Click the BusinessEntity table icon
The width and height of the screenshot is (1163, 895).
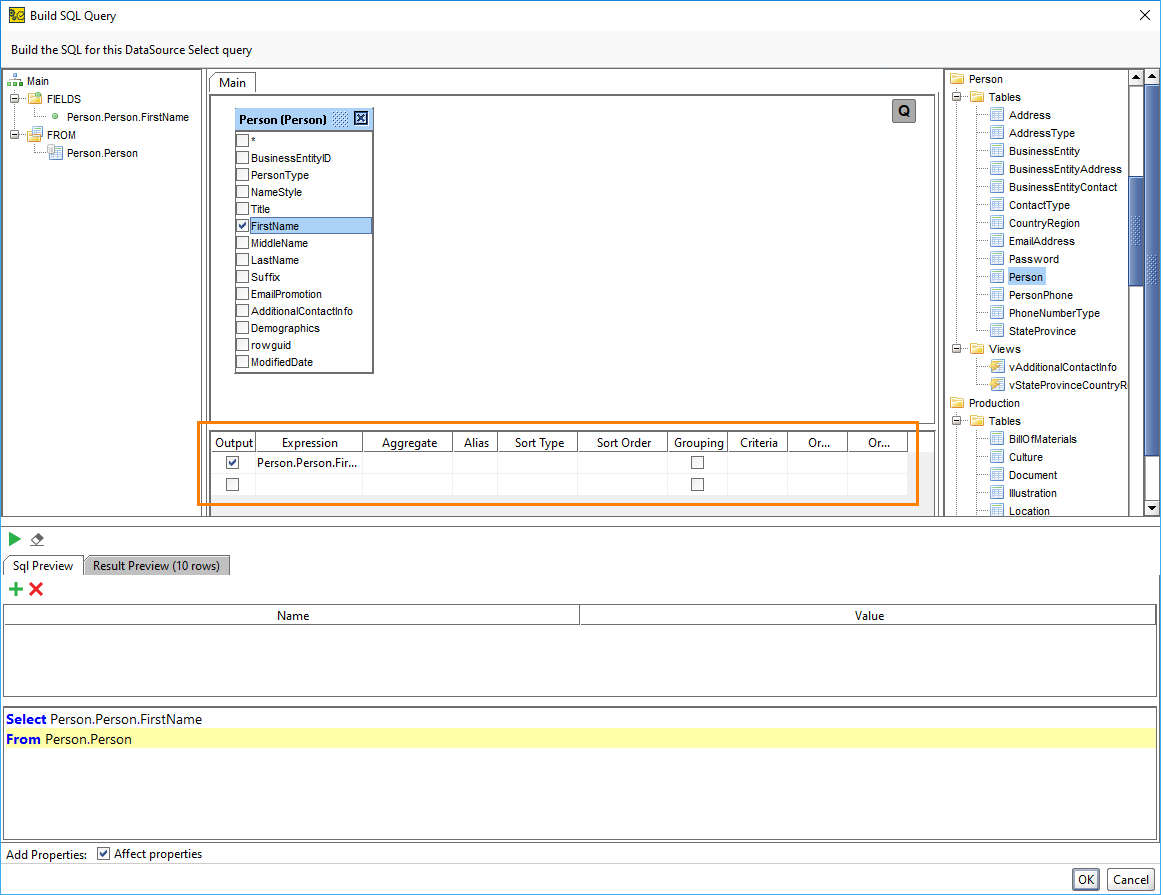(x=997, y=151)
